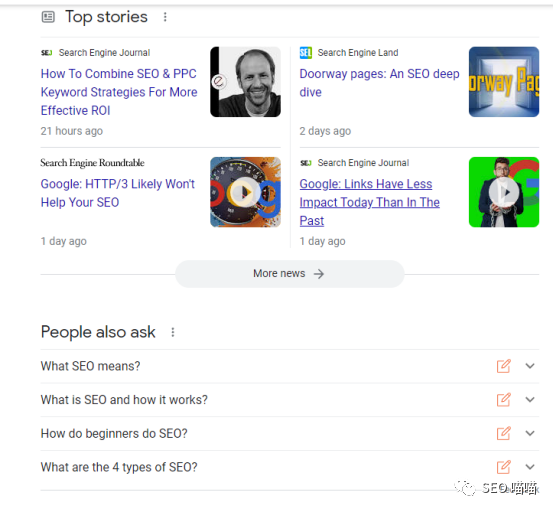Play the speedometer Google video thumbnail
Viewport: 554px width, 512px height.
click(x=246, y=192)
